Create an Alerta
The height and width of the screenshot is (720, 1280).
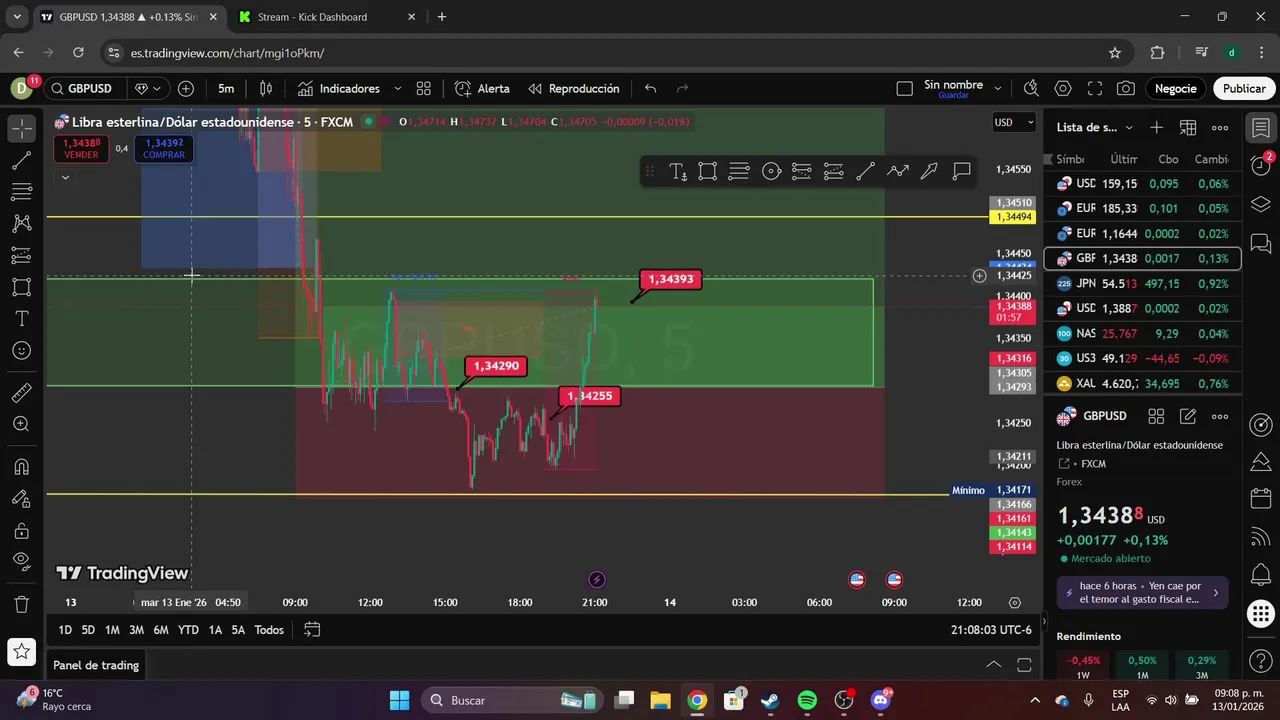[x=482, y=88]
